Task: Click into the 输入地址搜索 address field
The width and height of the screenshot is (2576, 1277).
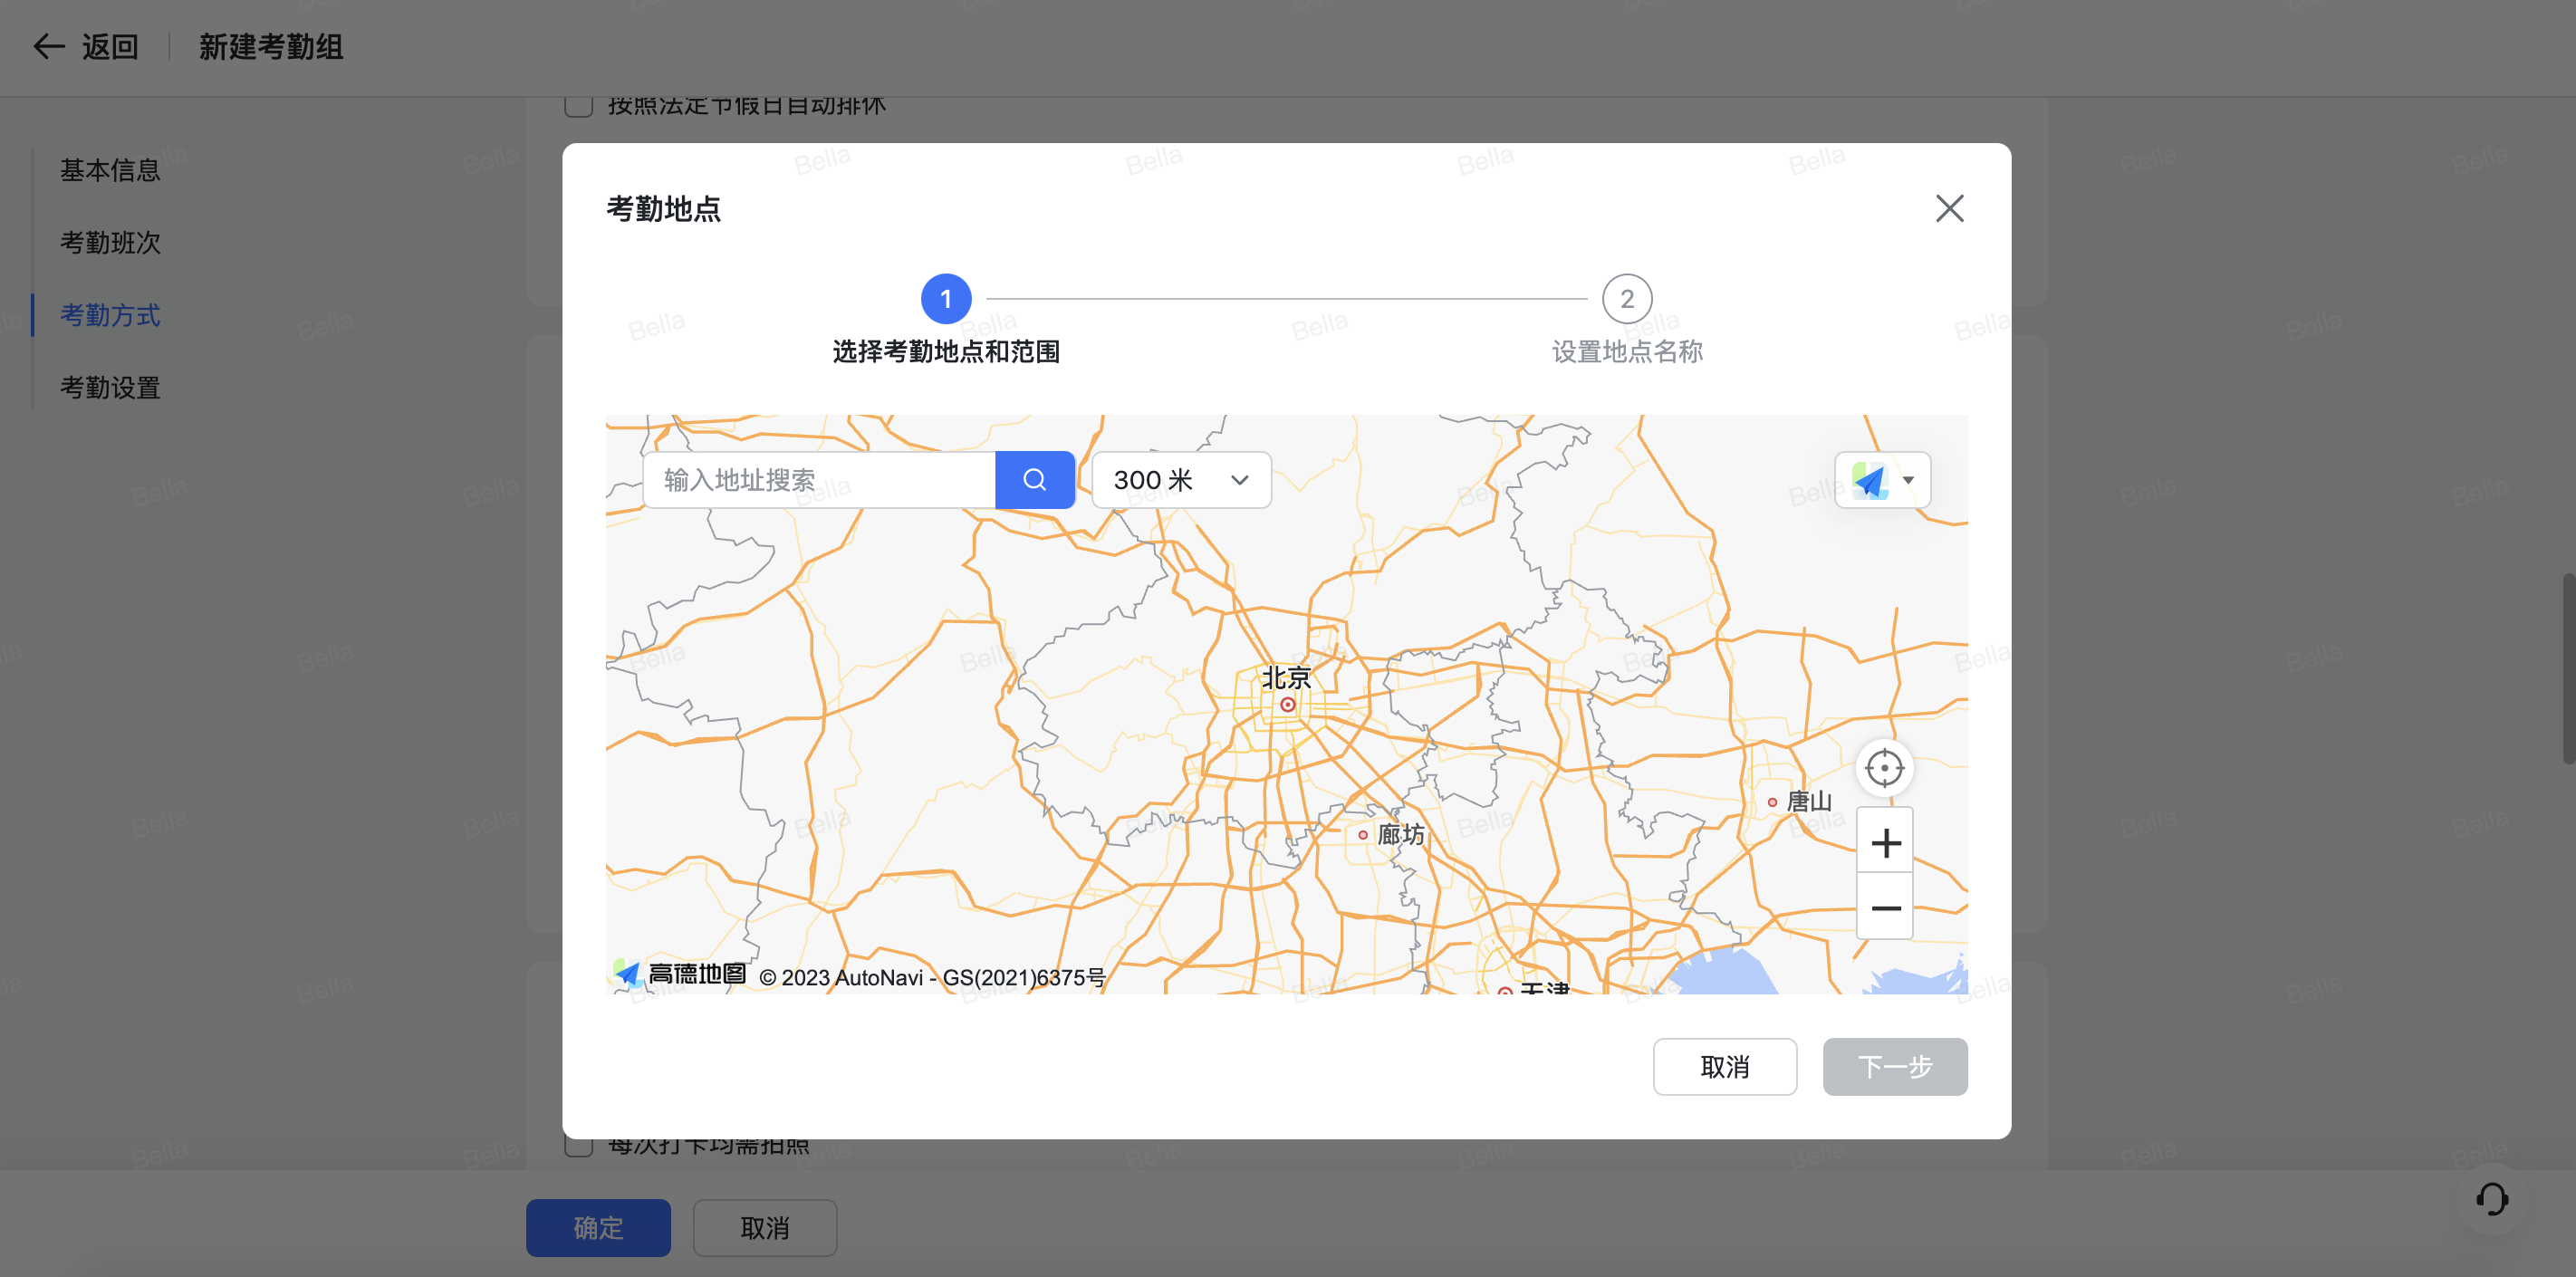Action: 819,480
